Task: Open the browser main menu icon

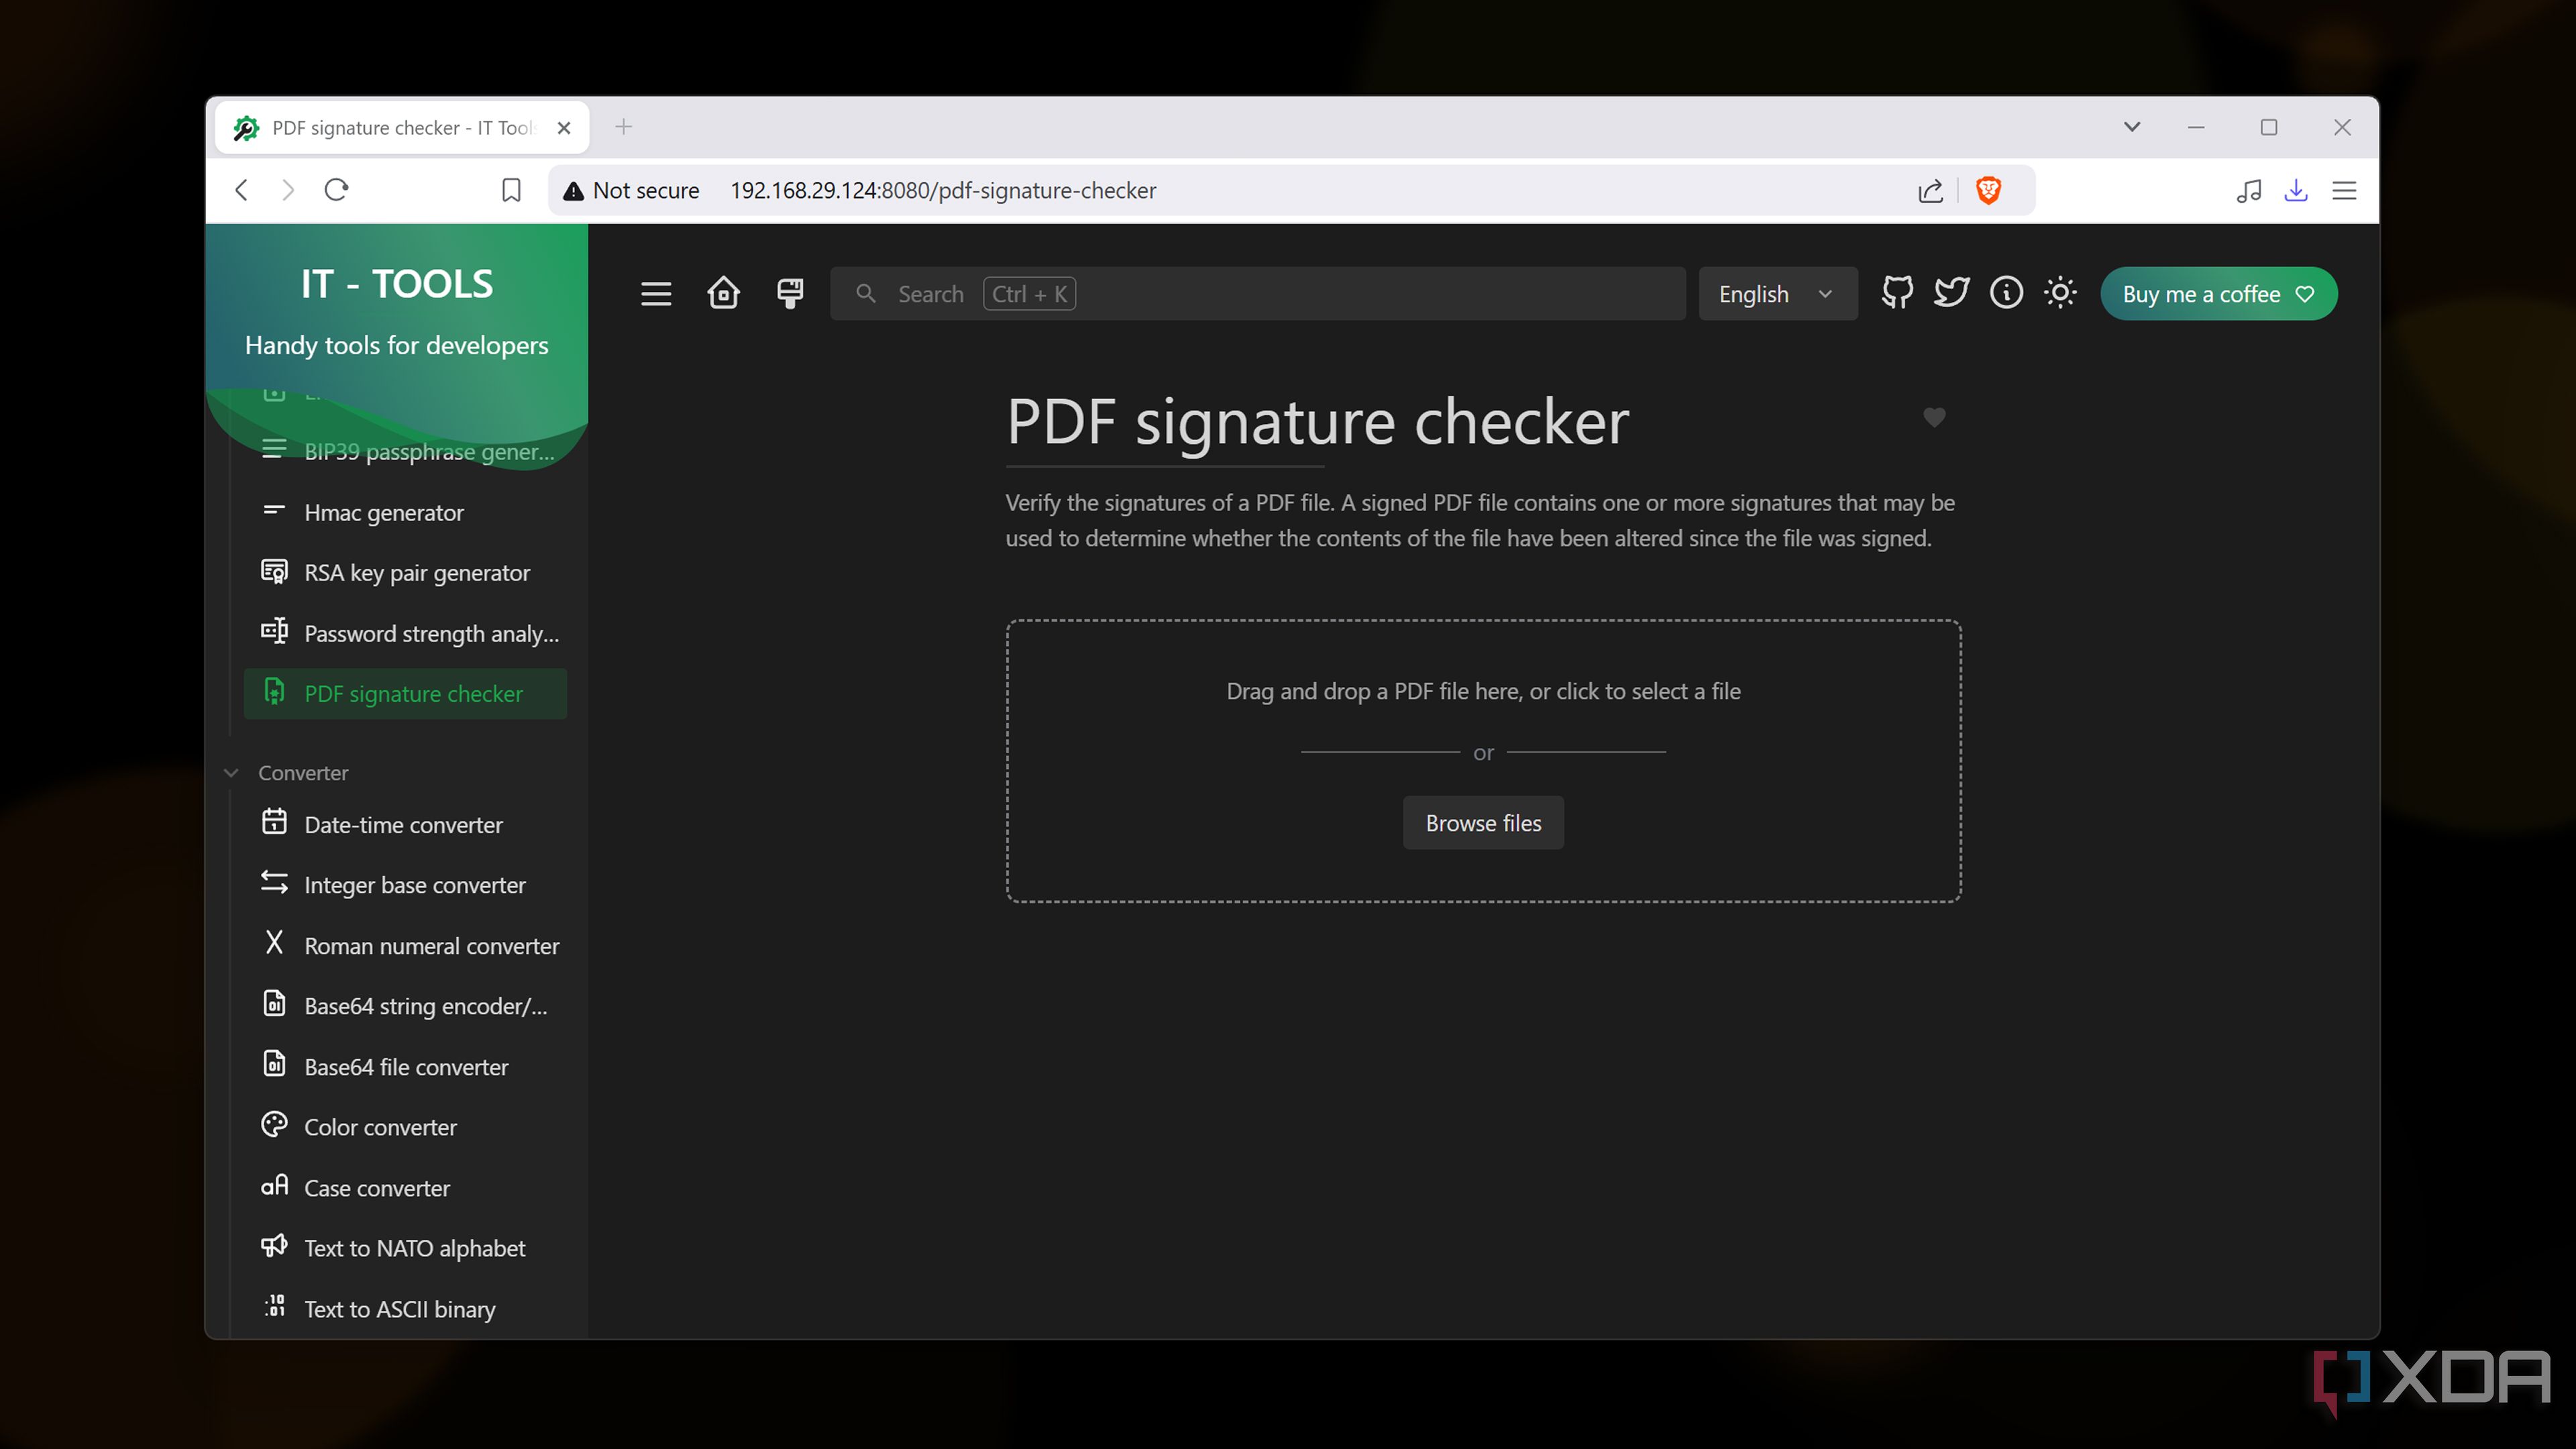Action: (x=2344, y=190)
